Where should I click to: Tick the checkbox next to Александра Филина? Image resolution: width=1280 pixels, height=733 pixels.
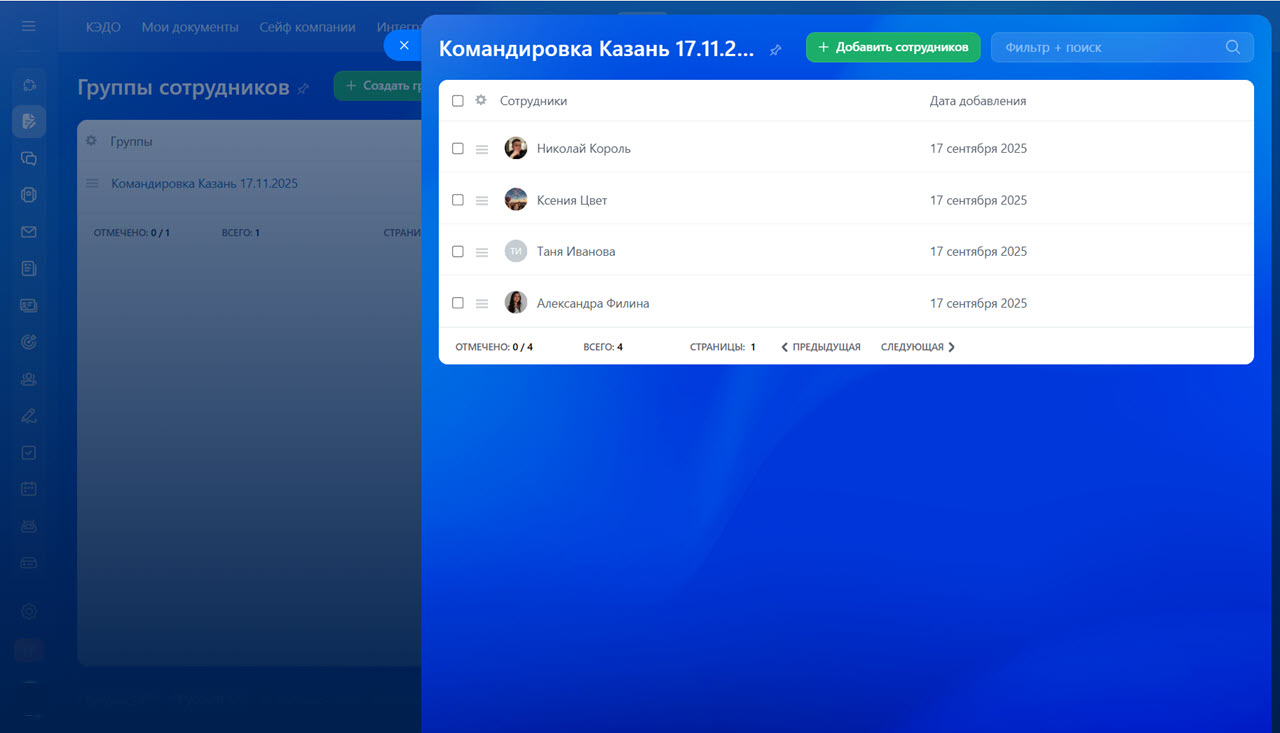(x=458, y=303)
